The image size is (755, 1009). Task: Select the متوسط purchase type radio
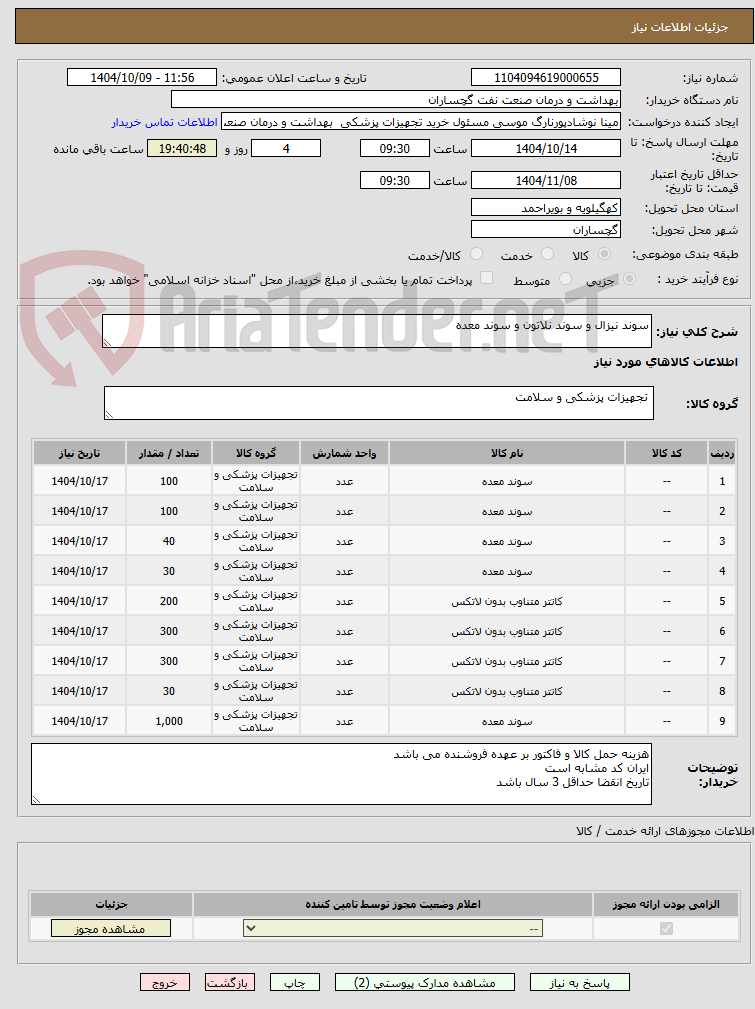(x=565, y=279)
